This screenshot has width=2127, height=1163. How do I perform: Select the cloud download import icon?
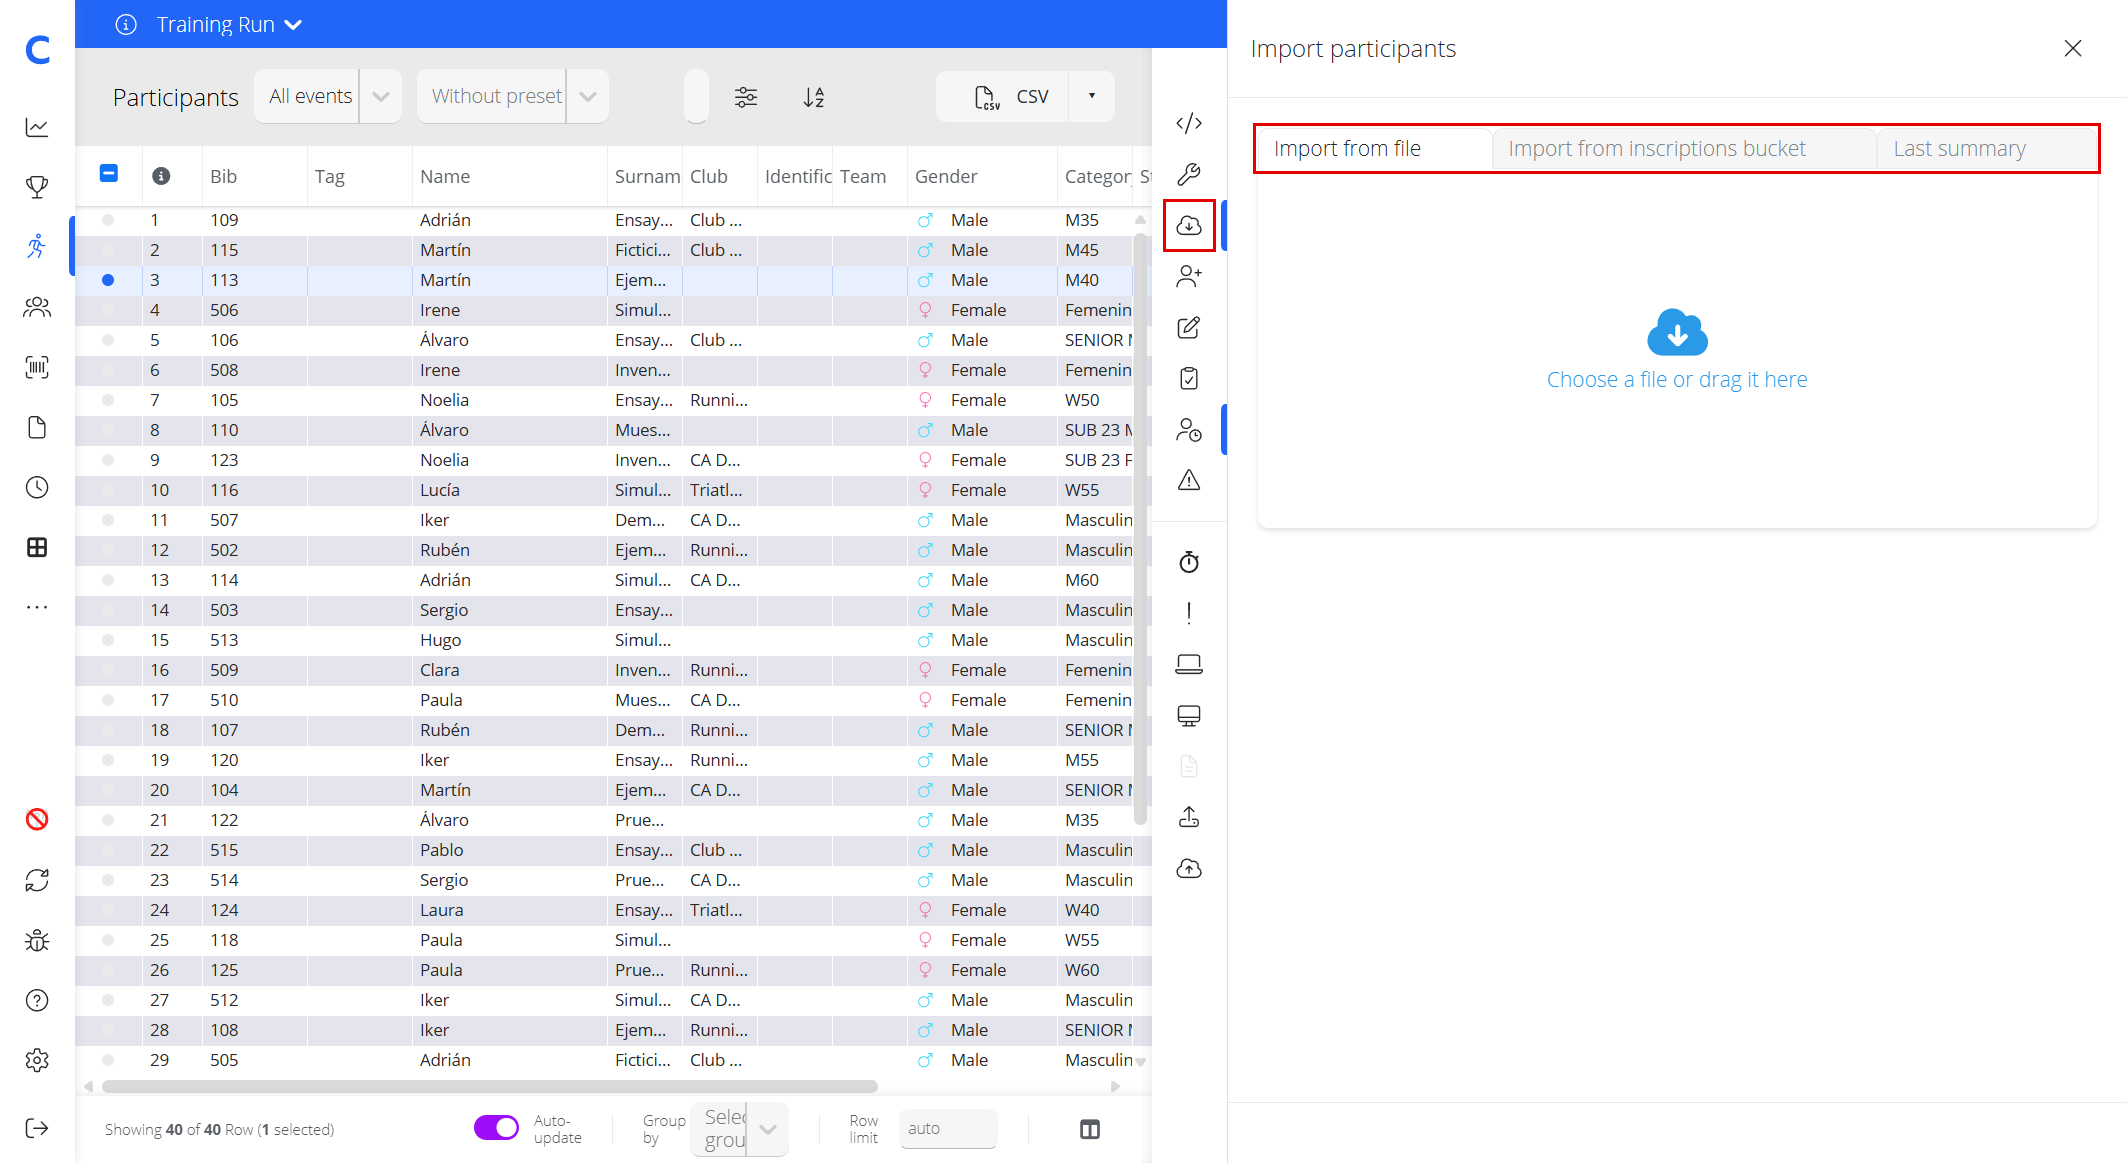click(x=1188, y=225)
